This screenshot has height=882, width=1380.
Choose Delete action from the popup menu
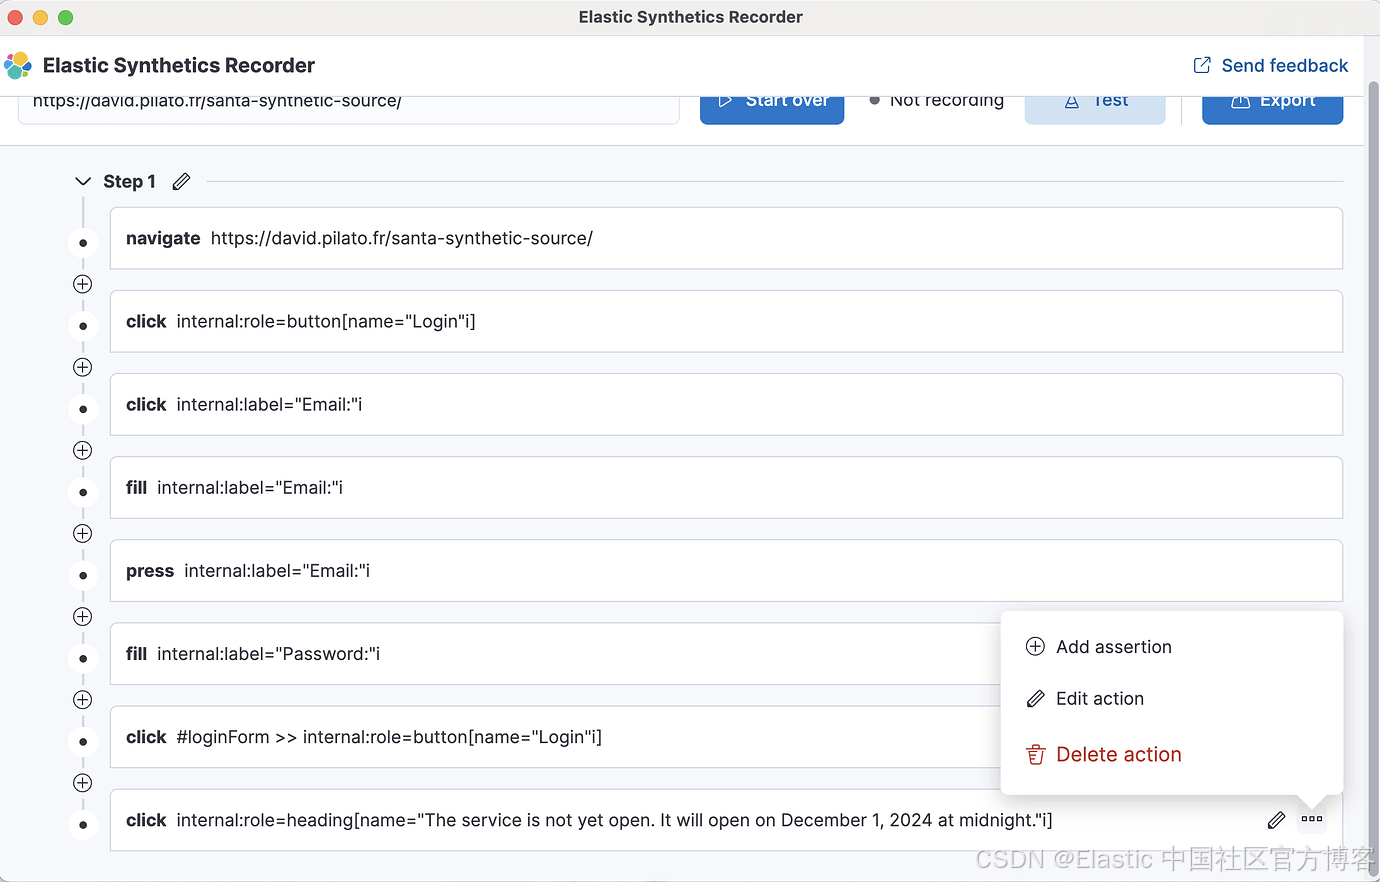(1104, 755)
